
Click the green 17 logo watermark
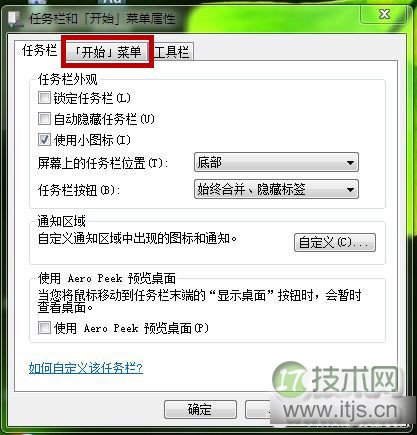[x=291, y=380]
